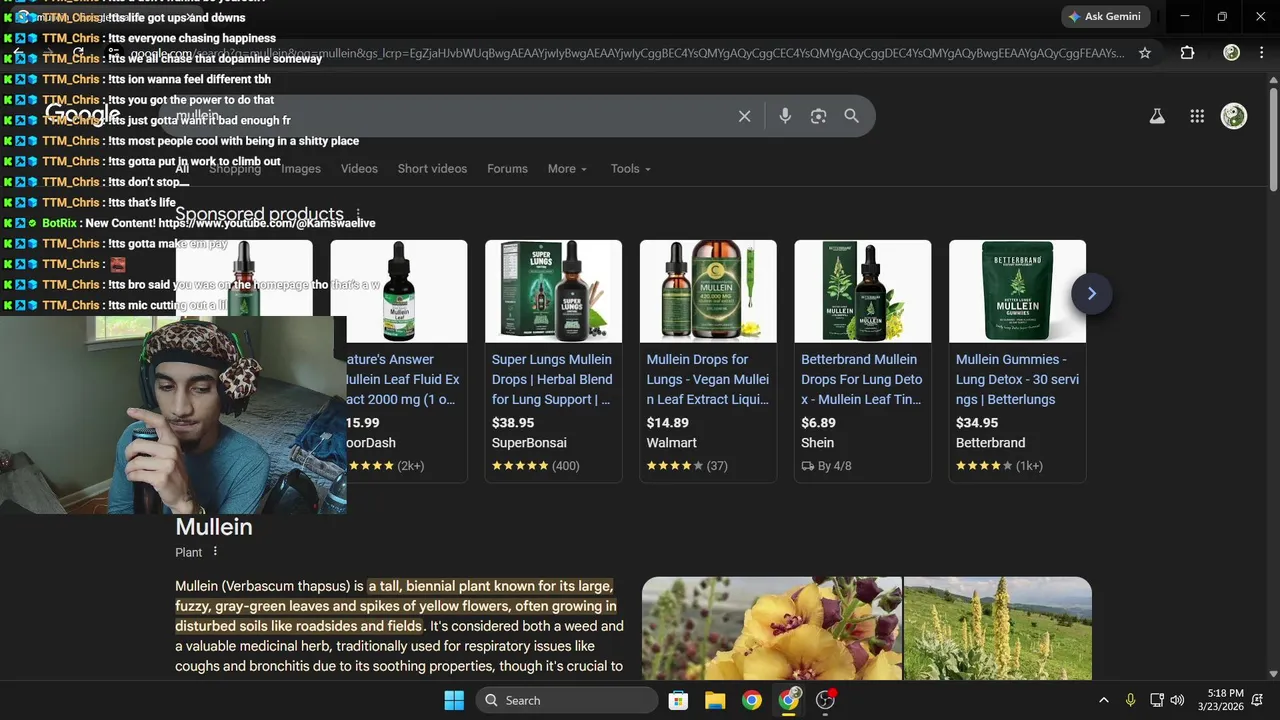Open Microsoft Store from the taskbar
The height and width of the screenshot is (720, 1280).
(x=678, y=700)
